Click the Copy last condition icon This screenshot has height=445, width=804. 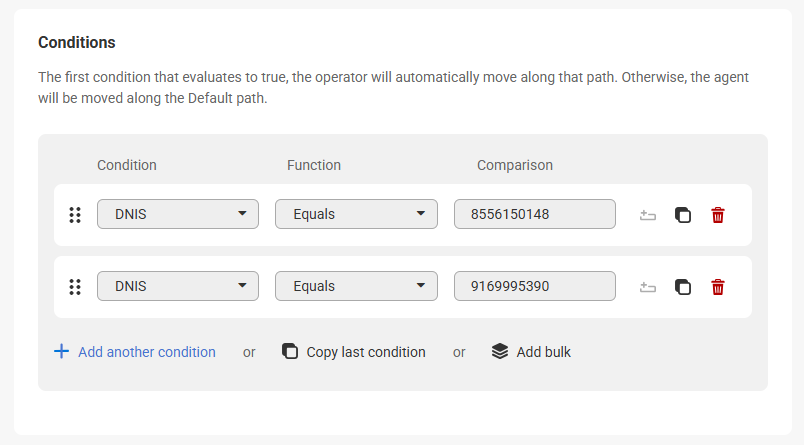(290, 351)
